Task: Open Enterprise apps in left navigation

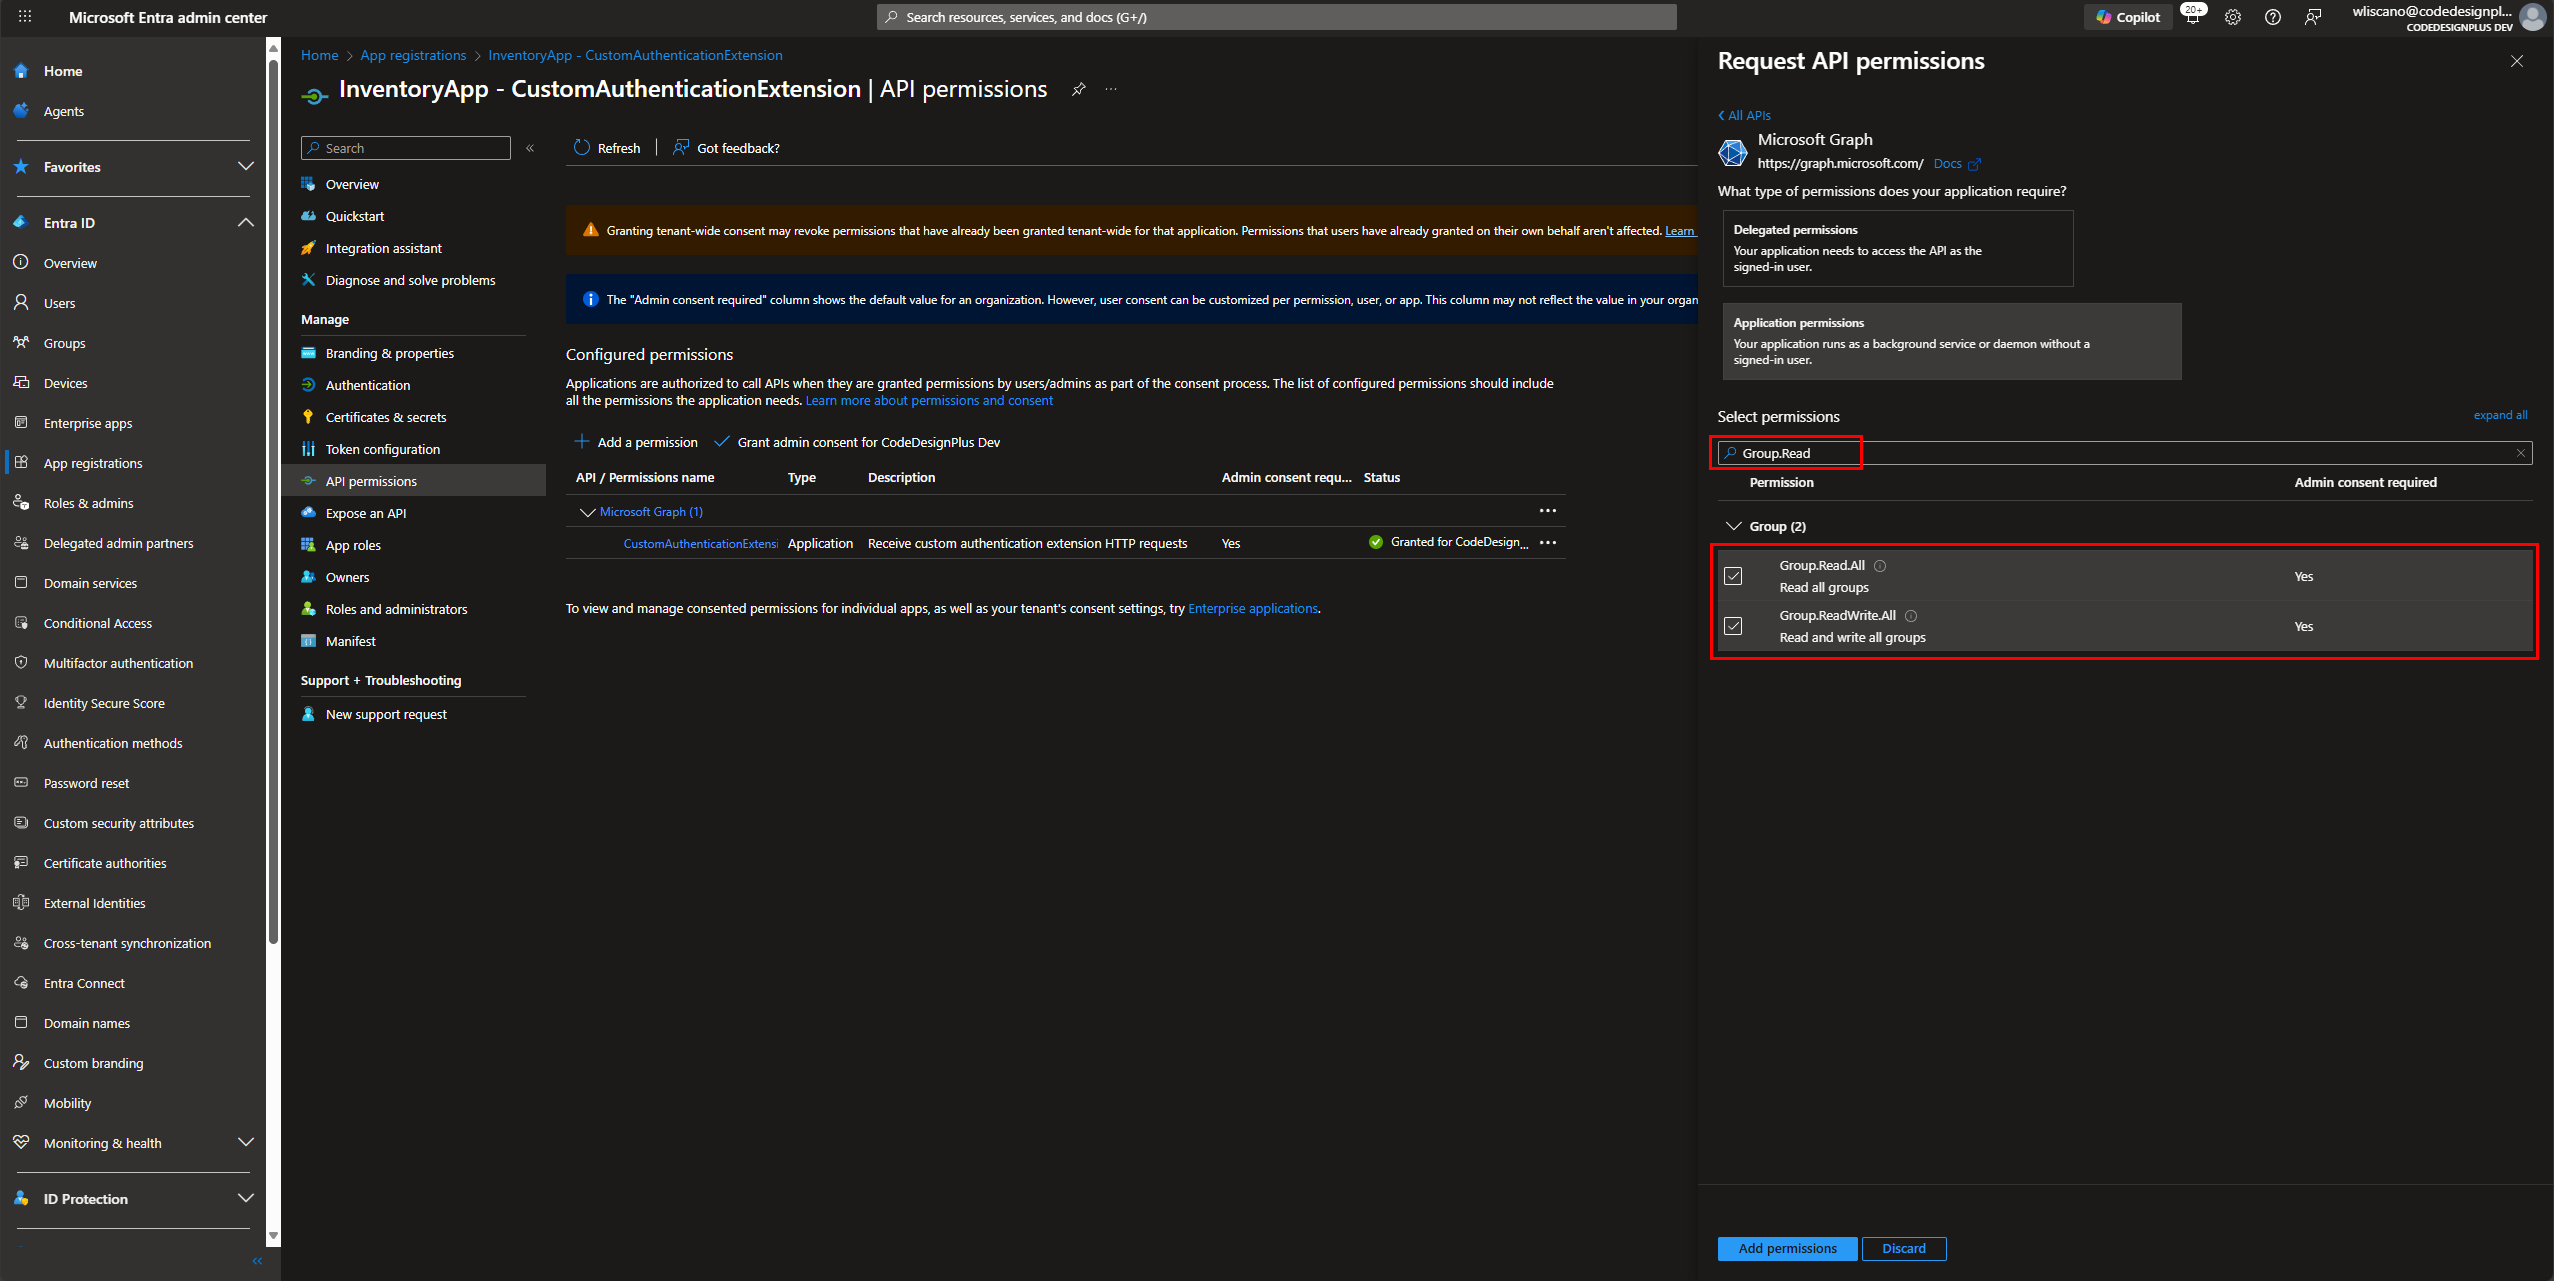Action: click(87, 423)
